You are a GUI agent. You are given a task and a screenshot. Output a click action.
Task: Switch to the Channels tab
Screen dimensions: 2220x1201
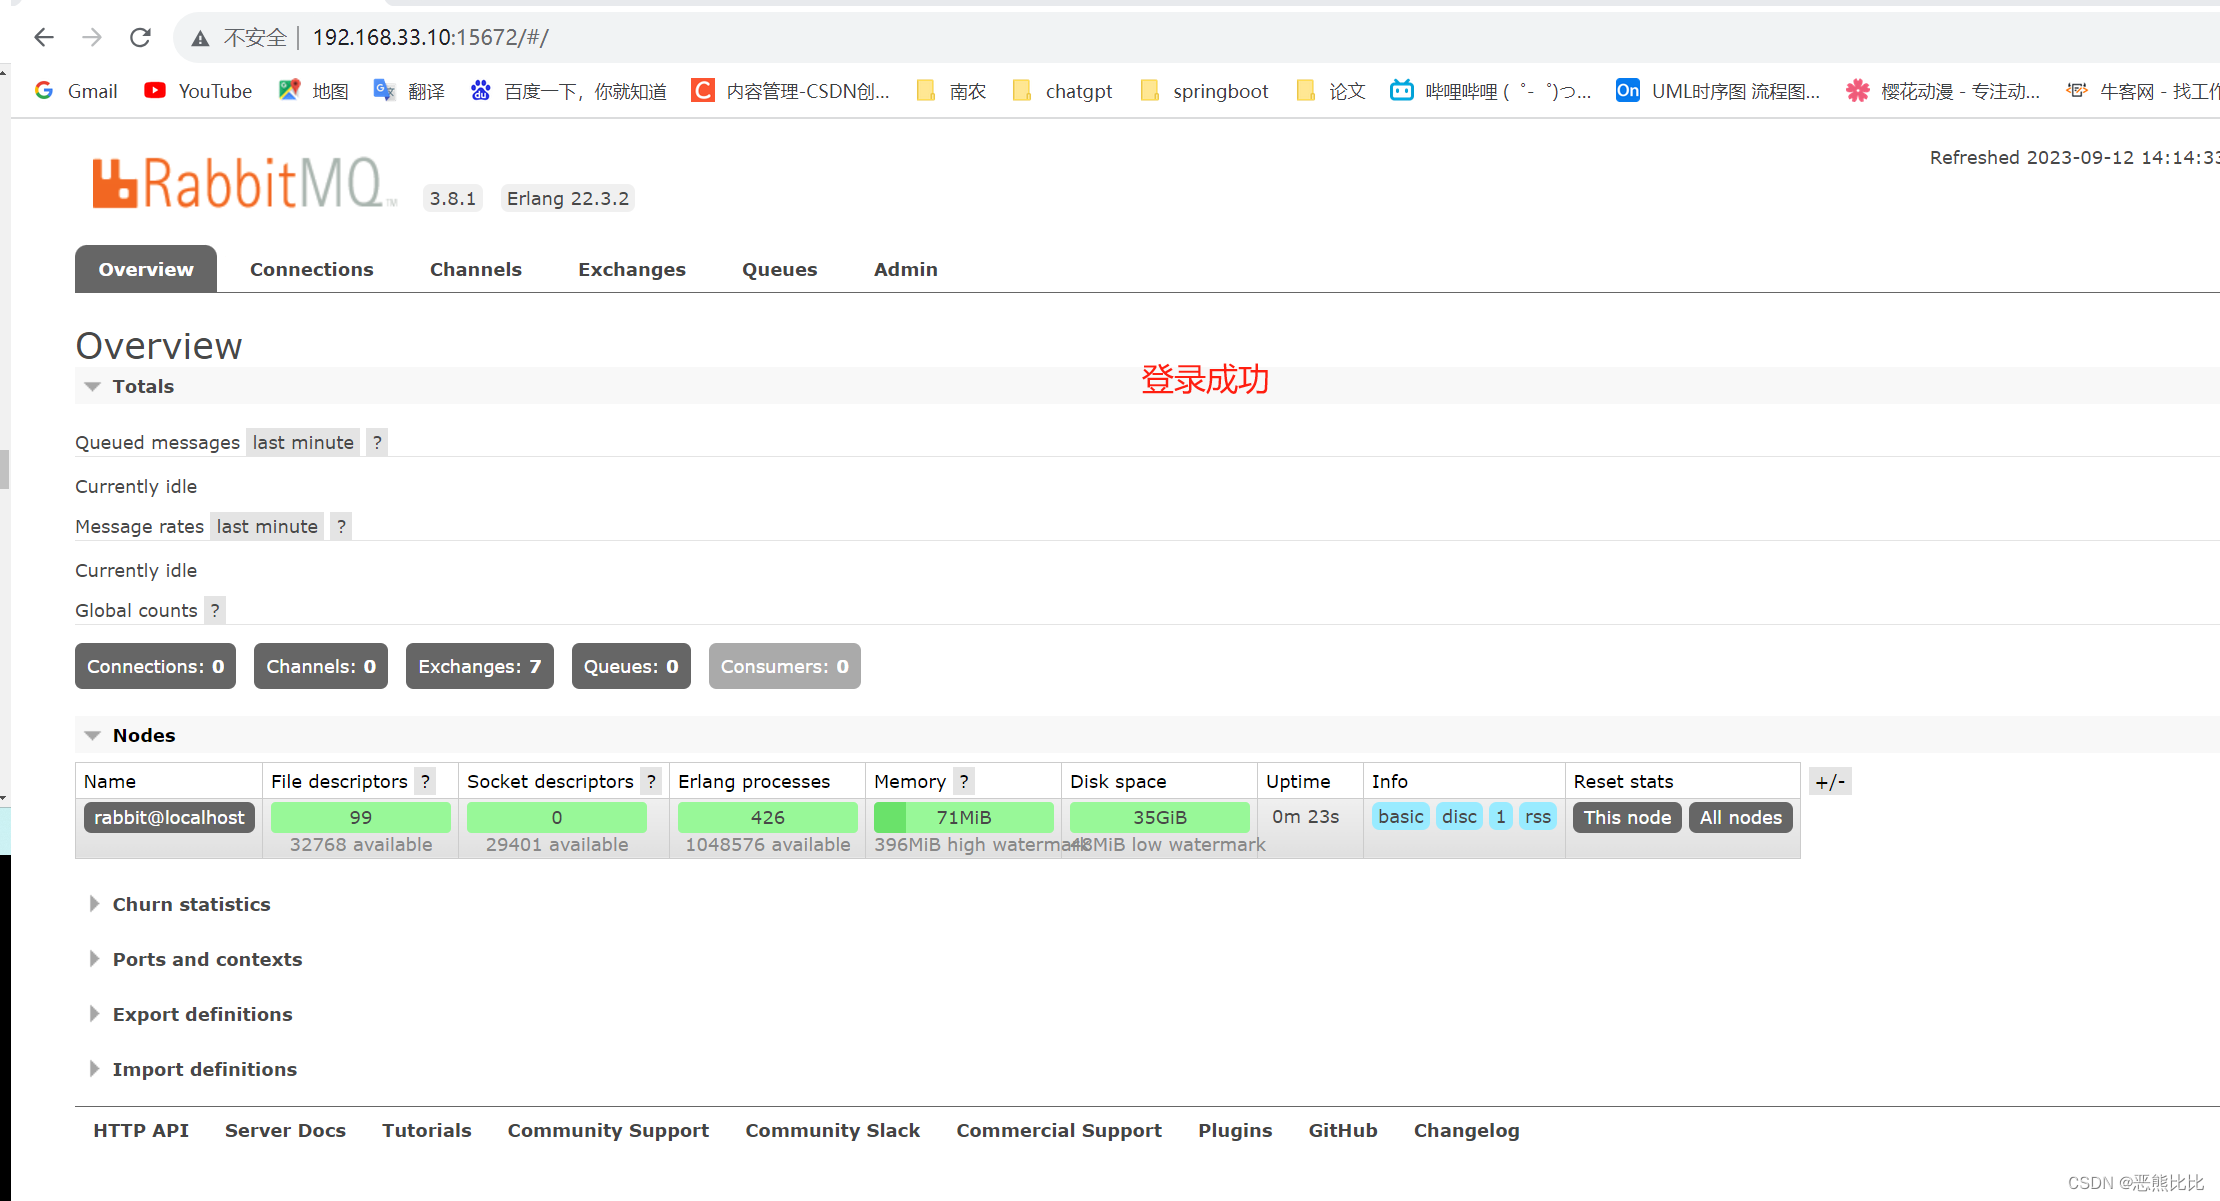[x=476, y=269]
